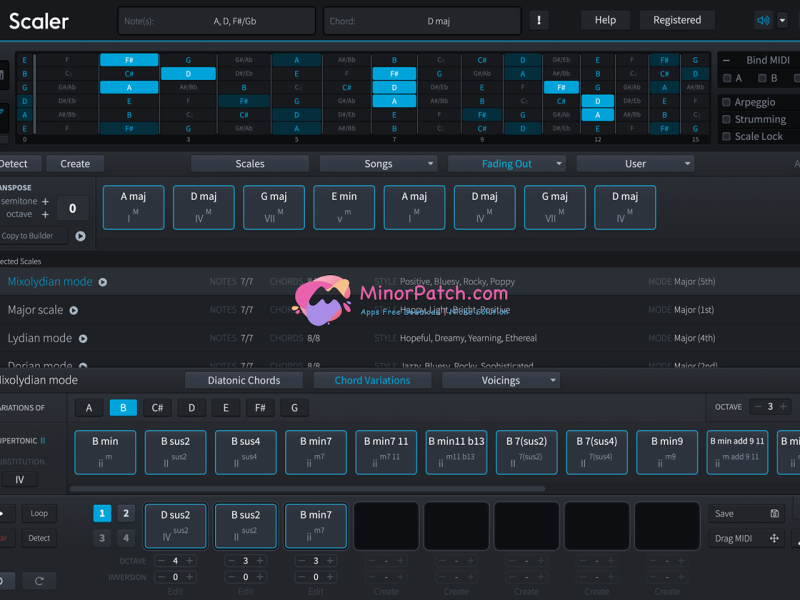Increase transpose semitone with its plus
Image resolution: width=800 pixels, height=600 pixels.
click(x=45, y=202)
